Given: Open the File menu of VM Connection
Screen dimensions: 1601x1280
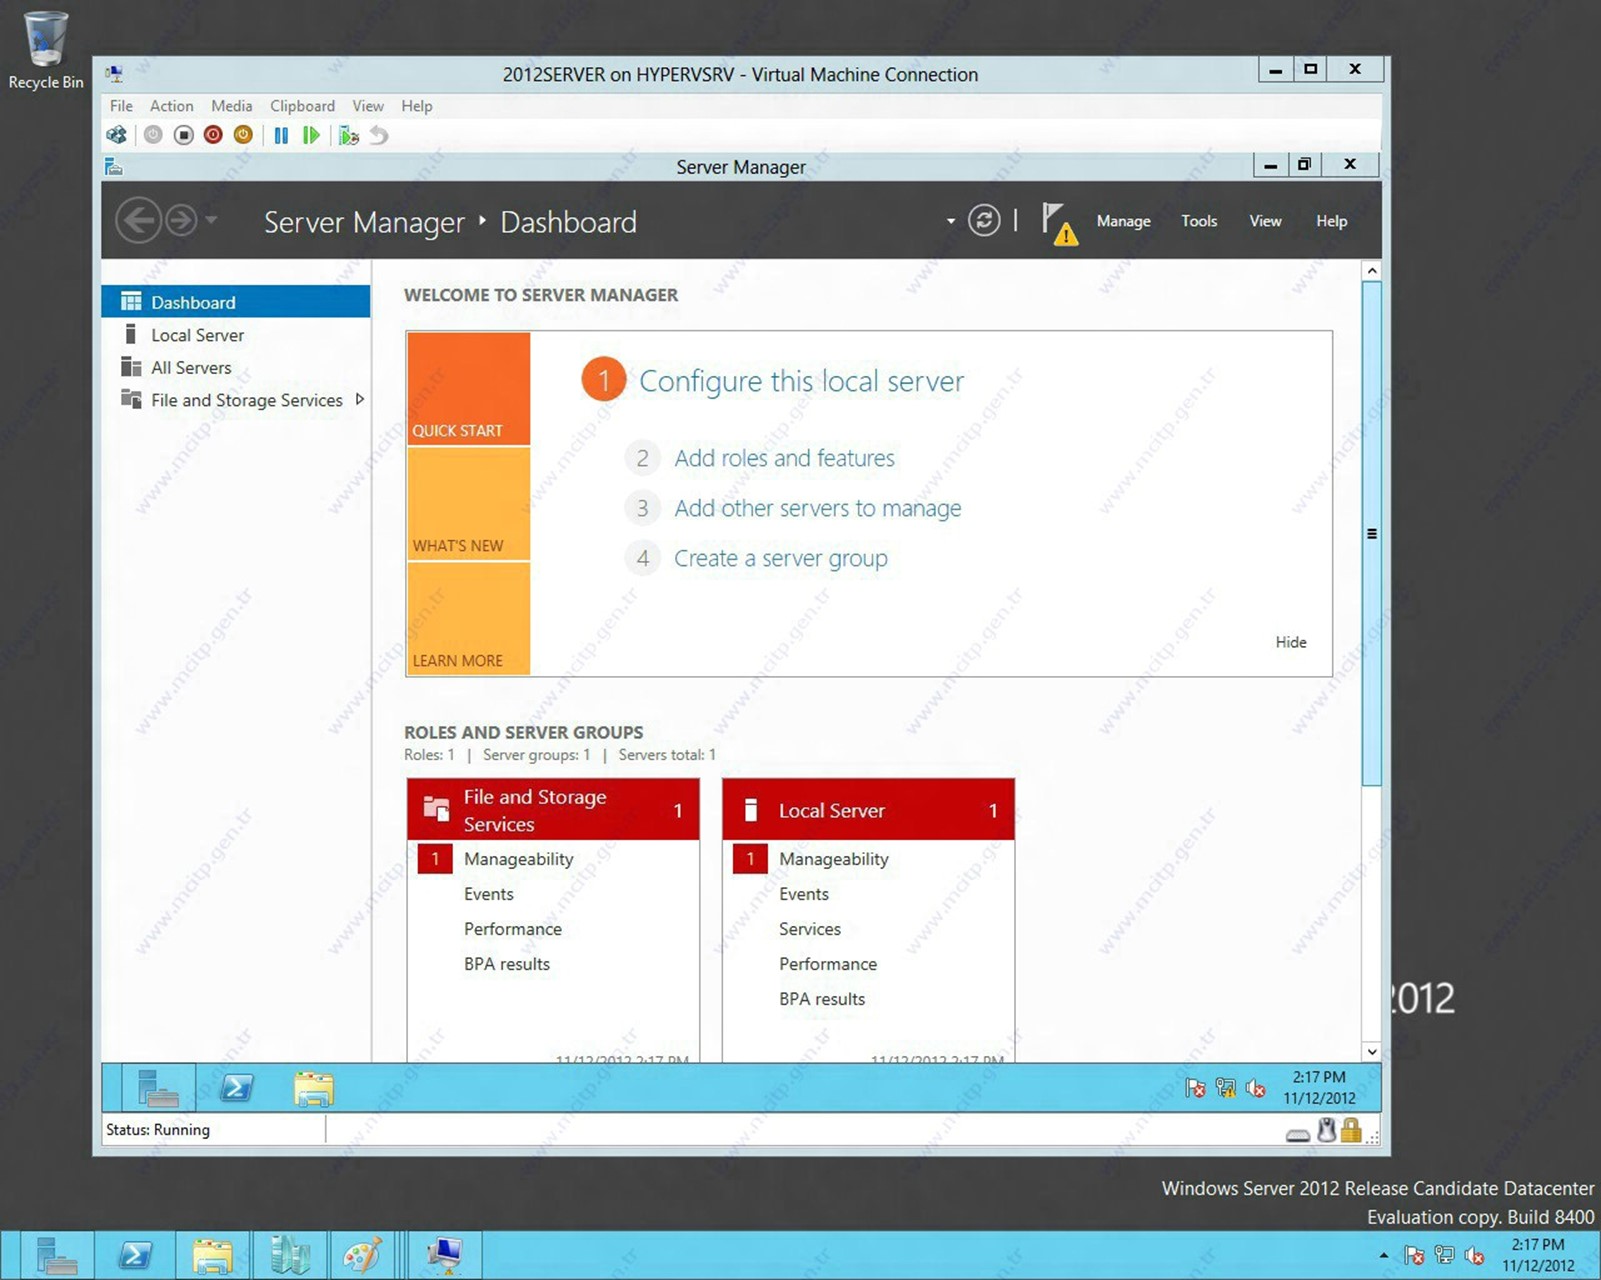Looking at the screenshot, I should tap(121, 106).
